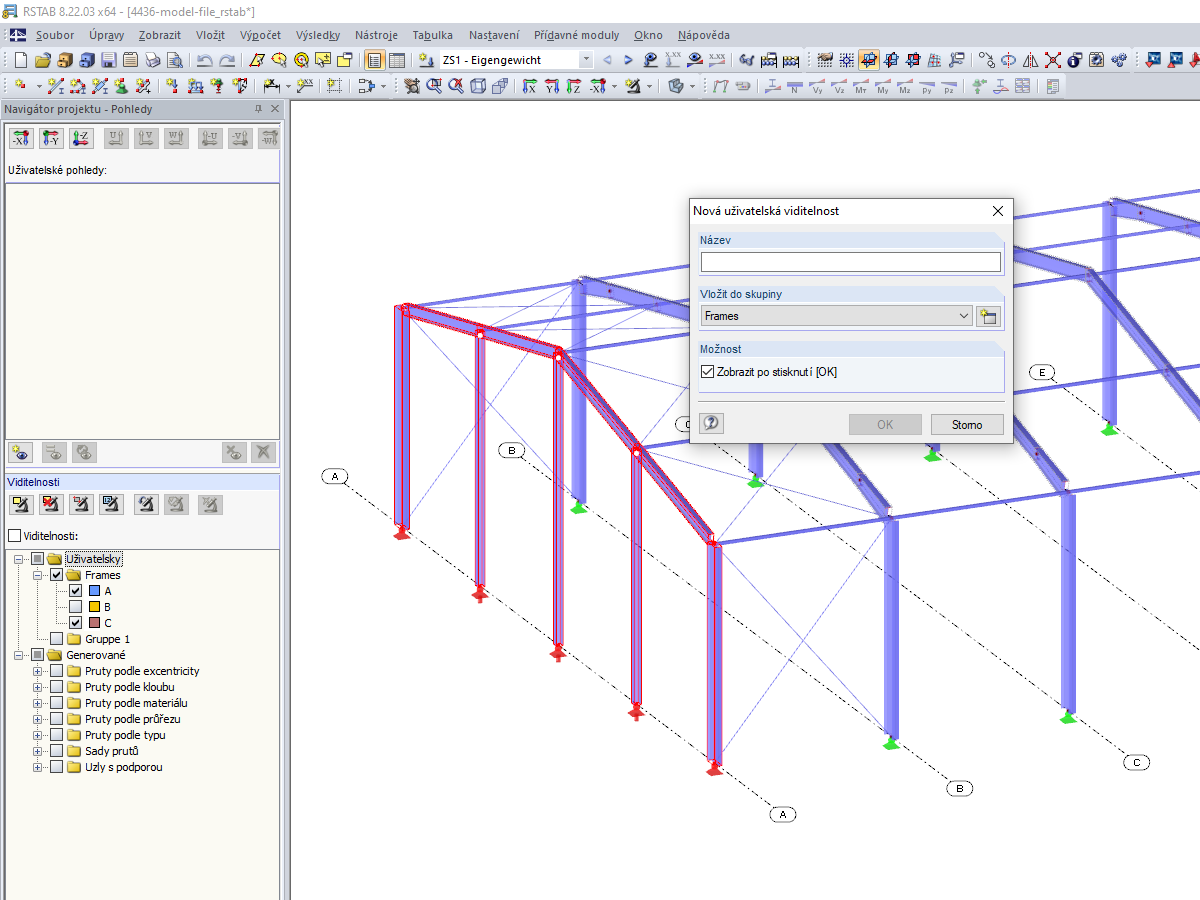Open the Úpravy menu
The height and width of the screenshot is (900, 1200).
tap(106, 35)
